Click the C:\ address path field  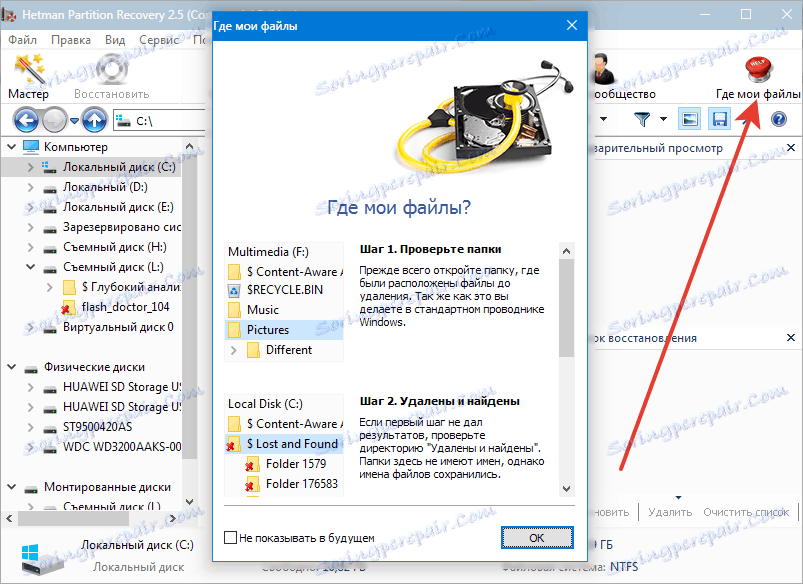click(160, 121)
